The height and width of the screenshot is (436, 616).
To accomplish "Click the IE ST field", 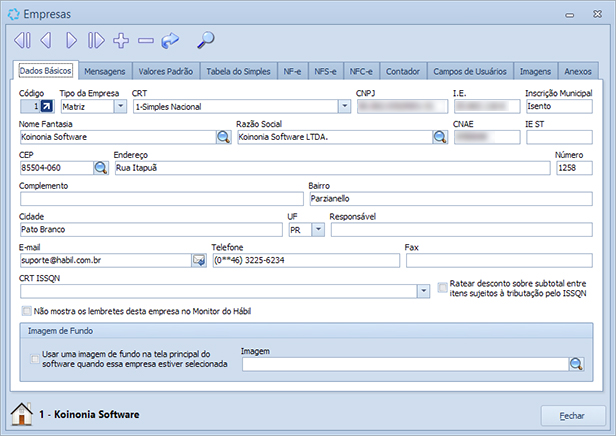I will click(559, 137).
